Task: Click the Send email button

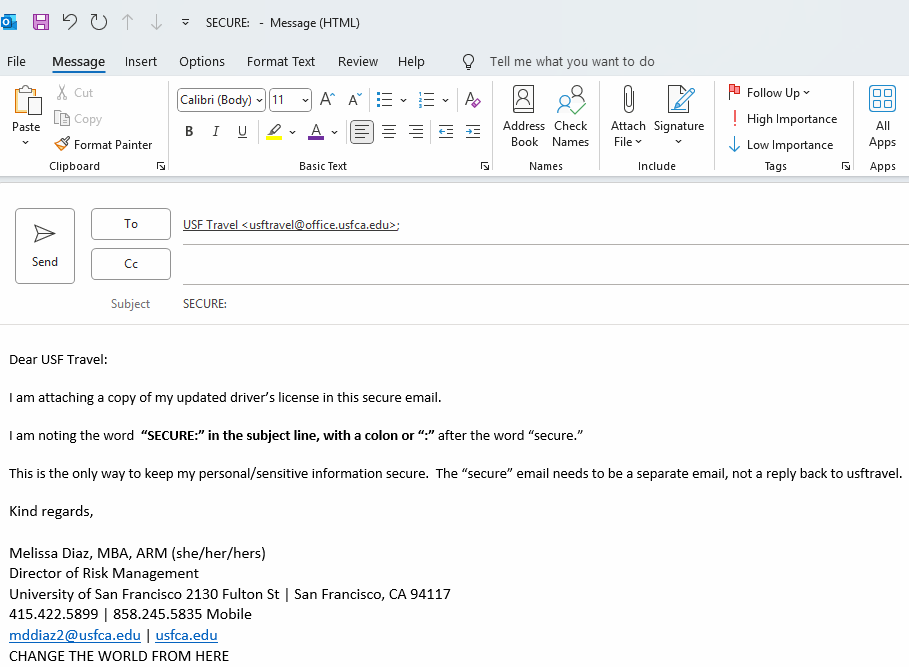Action: 45,246
